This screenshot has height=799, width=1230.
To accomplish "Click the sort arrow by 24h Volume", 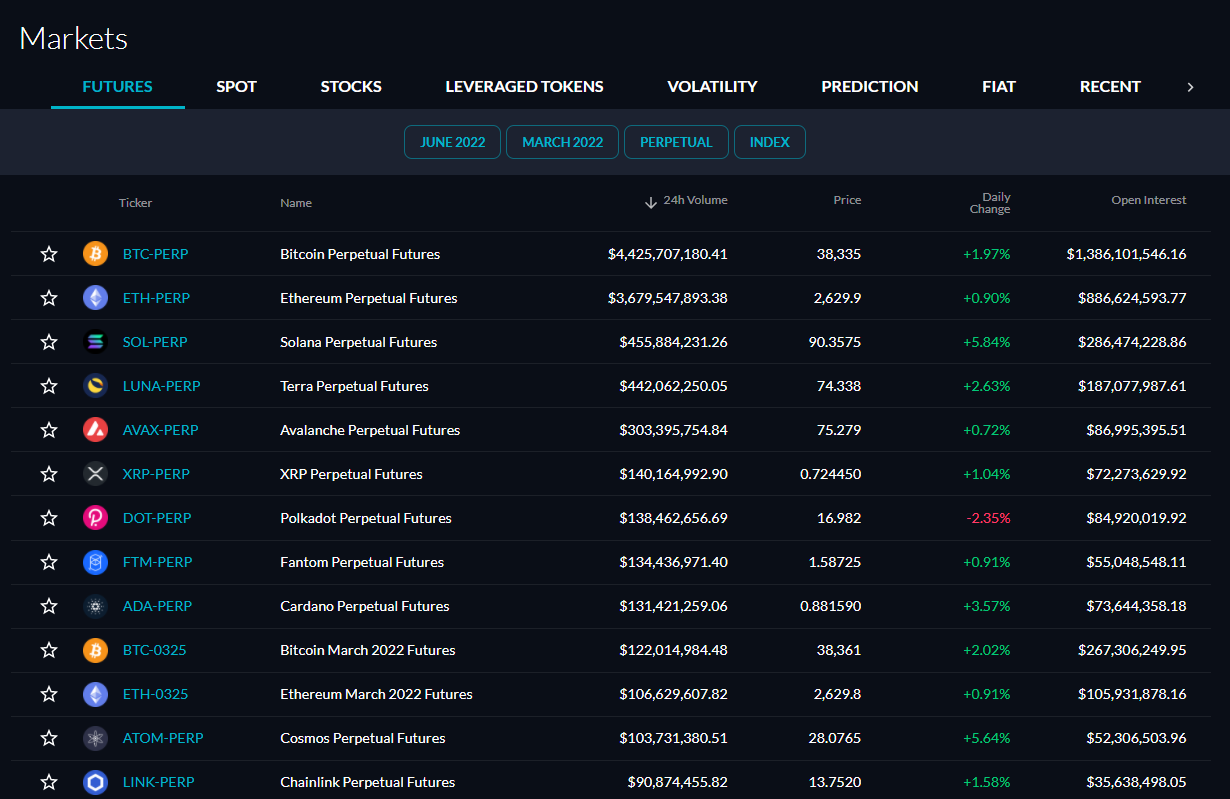I will (x=651, y=202).
